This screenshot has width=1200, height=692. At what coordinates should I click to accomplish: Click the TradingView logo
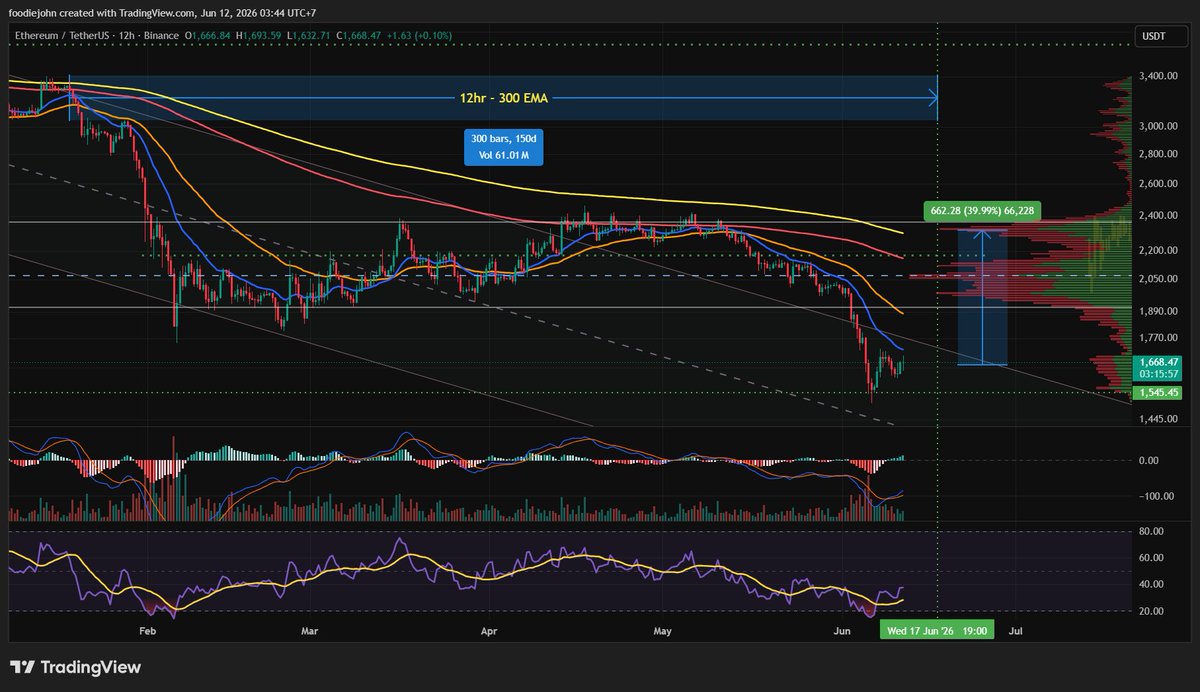76,667
